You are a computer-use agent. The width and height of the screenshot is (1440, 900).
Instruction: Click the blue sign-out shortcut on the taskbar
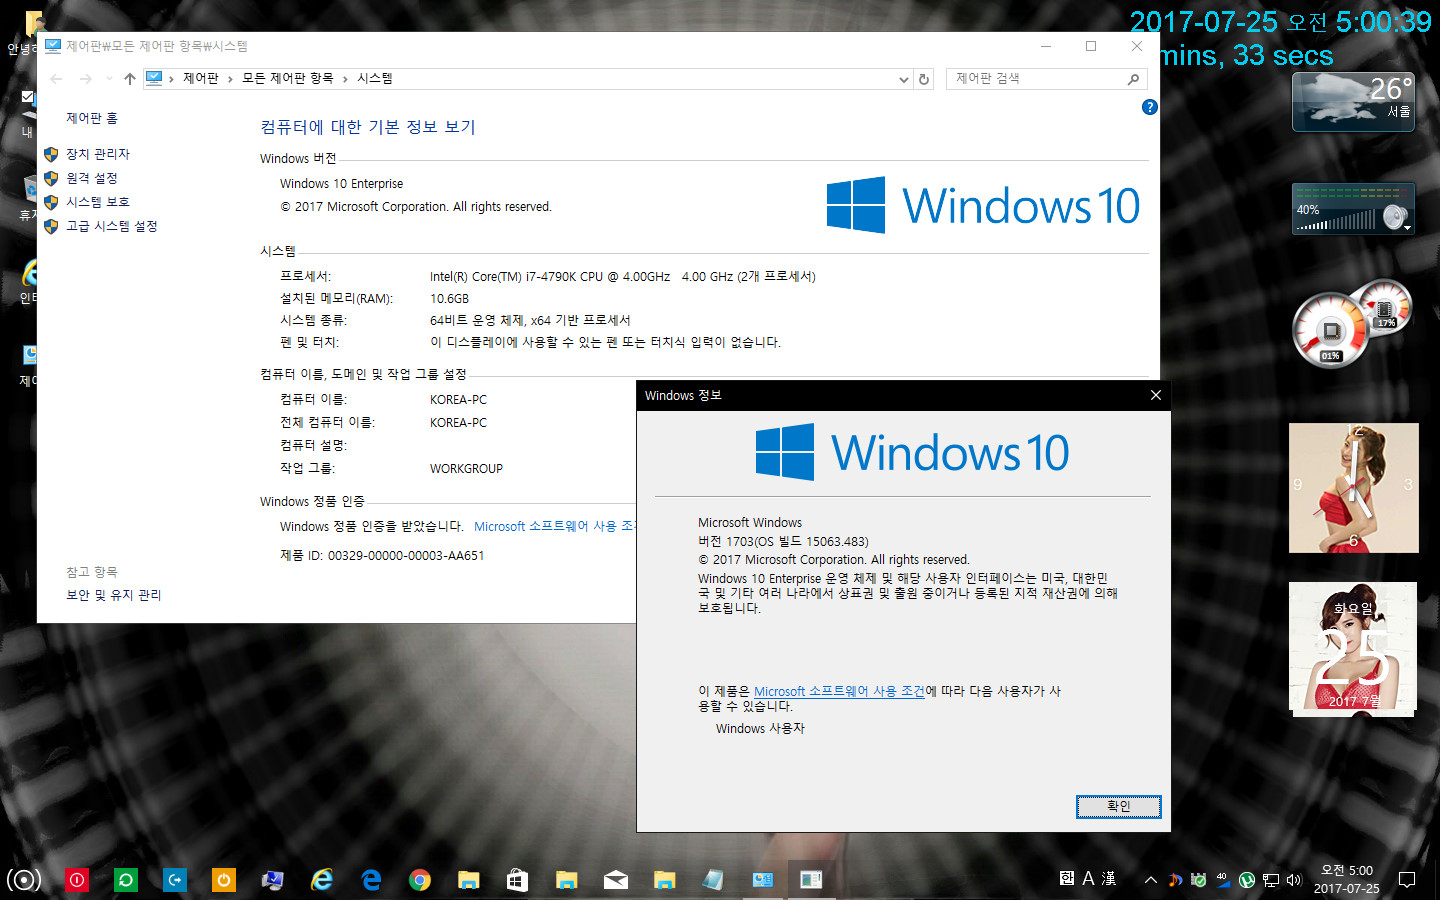coord(175,880)
